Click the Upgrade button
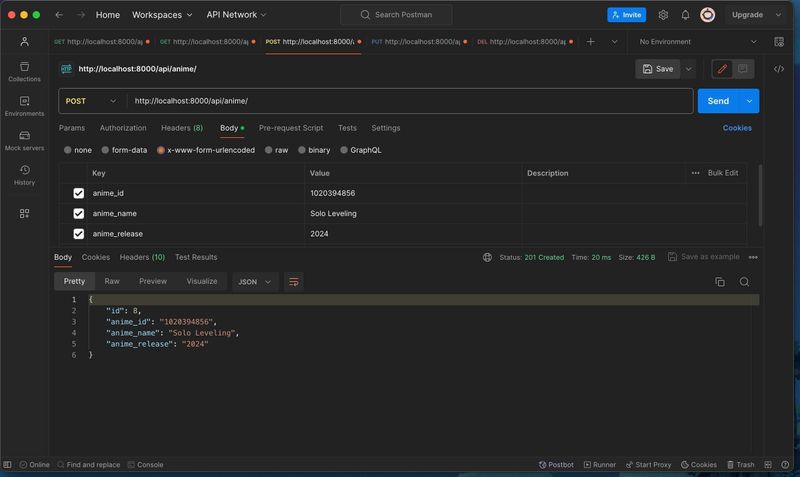Image resolution: width=800 pixels, height=477 pixels. [747, 15]
